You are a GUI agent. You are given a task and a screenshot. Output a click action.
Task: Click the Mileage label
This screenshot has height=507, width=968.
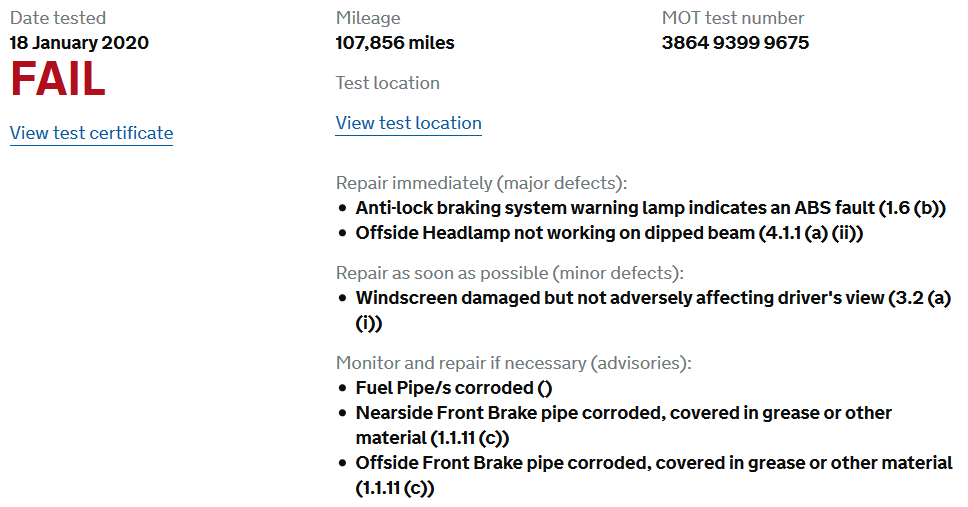click(368, 18)
